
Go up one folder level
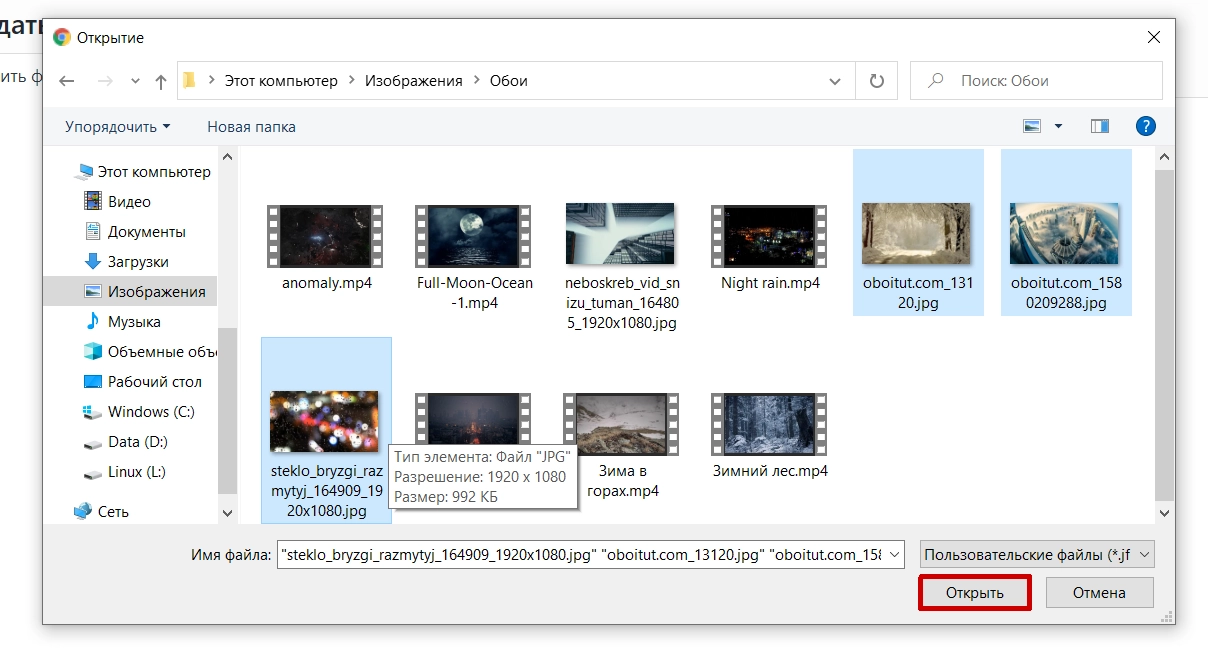click(160, 81)
